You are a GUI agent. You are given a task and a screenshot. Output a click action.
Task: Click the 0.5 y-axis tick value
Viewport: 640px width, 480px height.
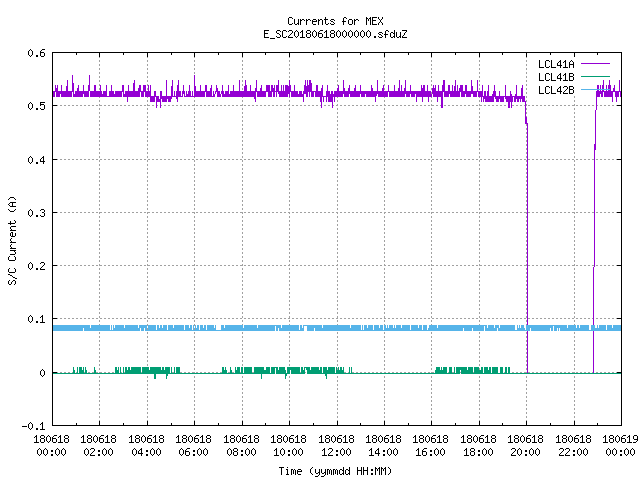[x=36, y=106]
